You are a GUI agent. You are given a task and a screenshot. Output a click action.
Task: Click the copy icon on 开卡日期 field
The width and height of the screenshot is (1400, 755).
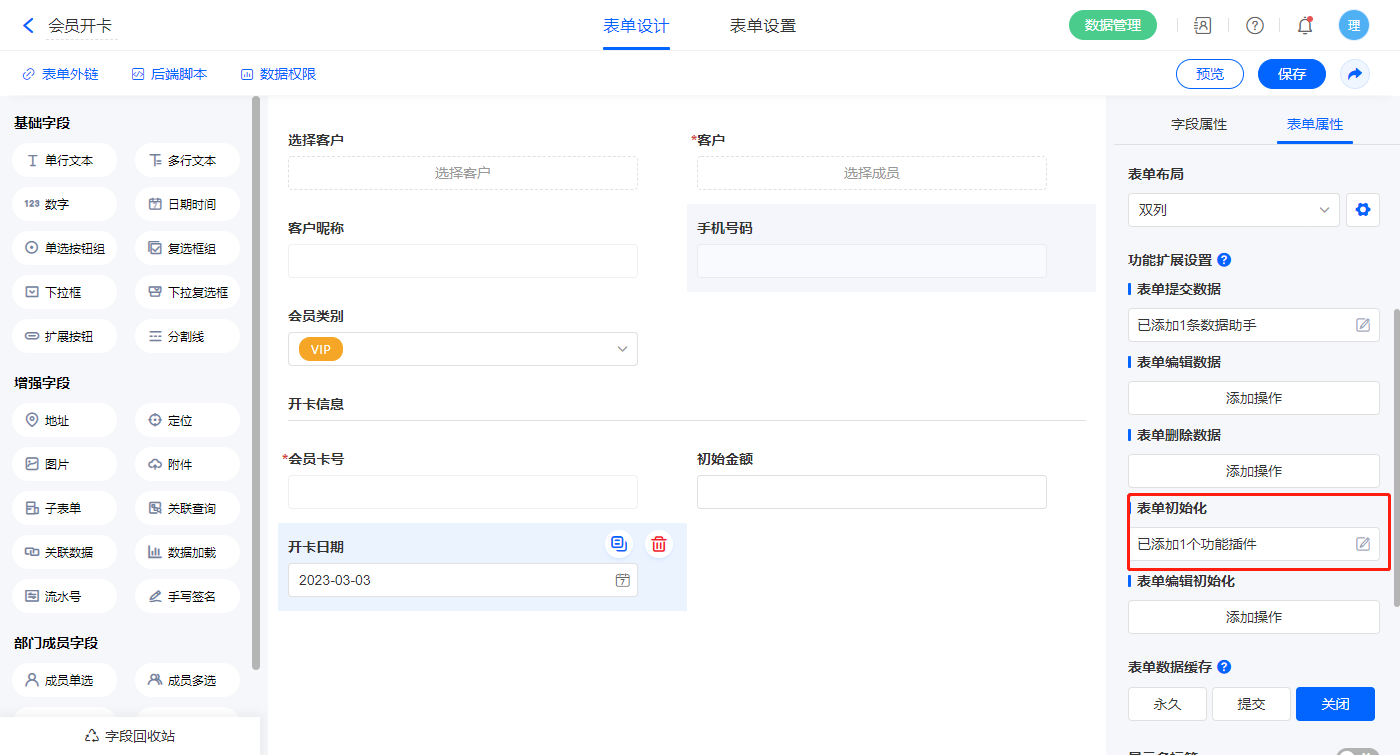click(619, 544)
